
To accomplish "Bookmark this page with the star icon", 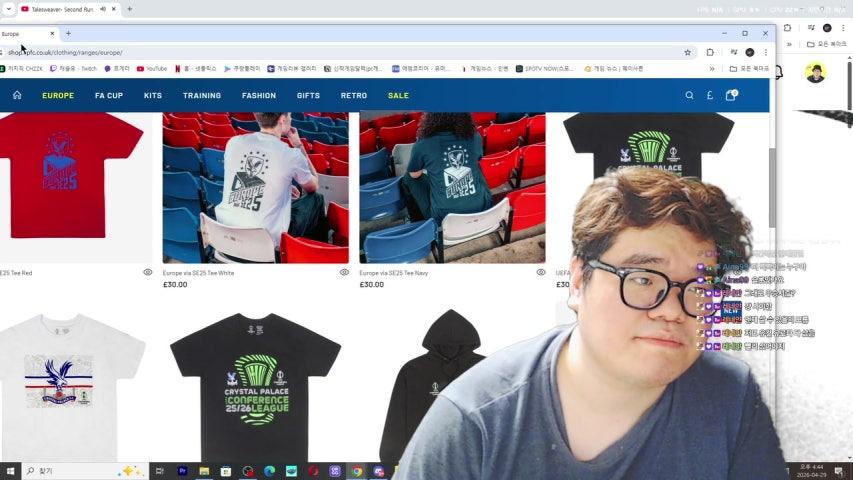I will [688, 53].
